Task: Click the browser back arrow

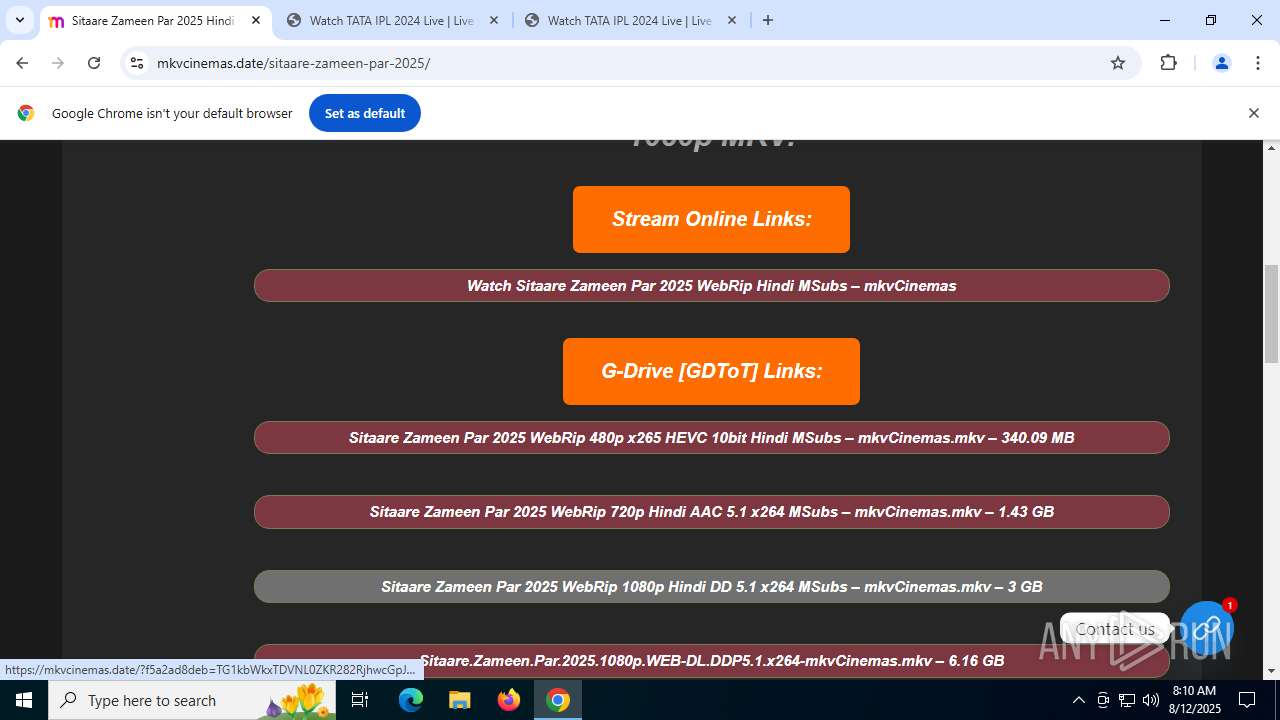Action: click(x=22, y=63)
